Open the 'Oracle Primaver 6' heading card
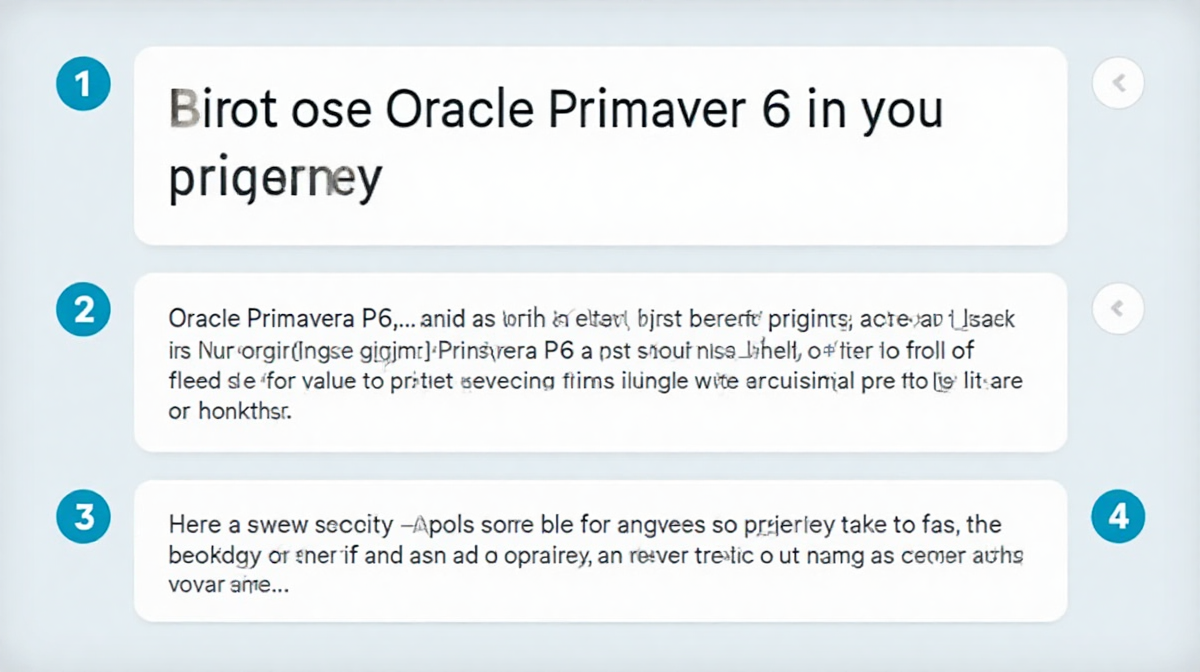Screen dimensions: 1200x672 coord(600,145)
